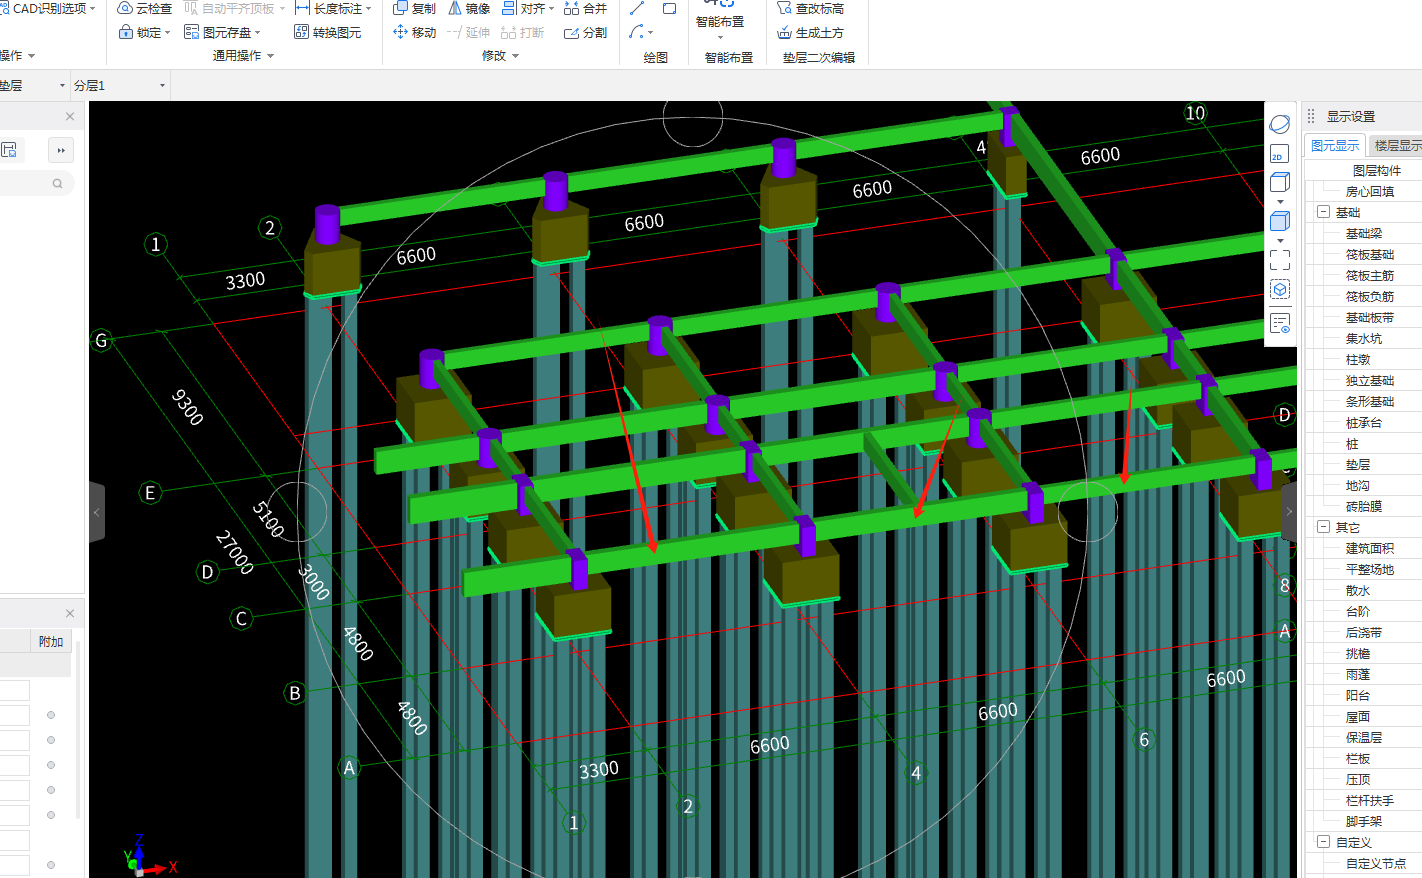Viewport: 1422px width, 878px height.
Task: Expand the right side panel handle
Action: tap(1289, 512)
